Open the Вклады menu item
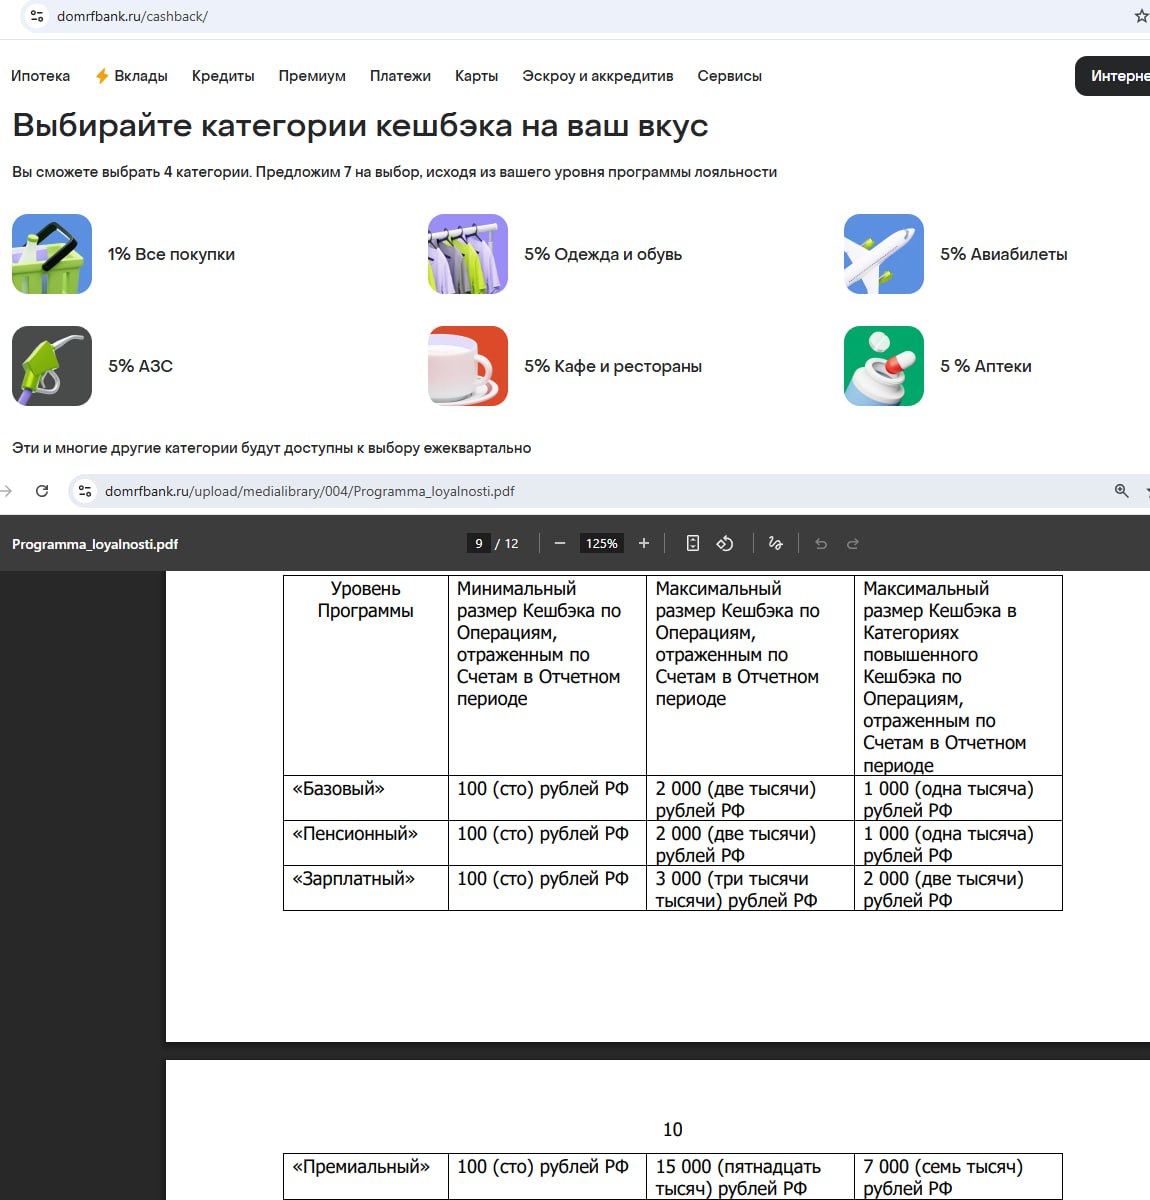 pos(132,76)
